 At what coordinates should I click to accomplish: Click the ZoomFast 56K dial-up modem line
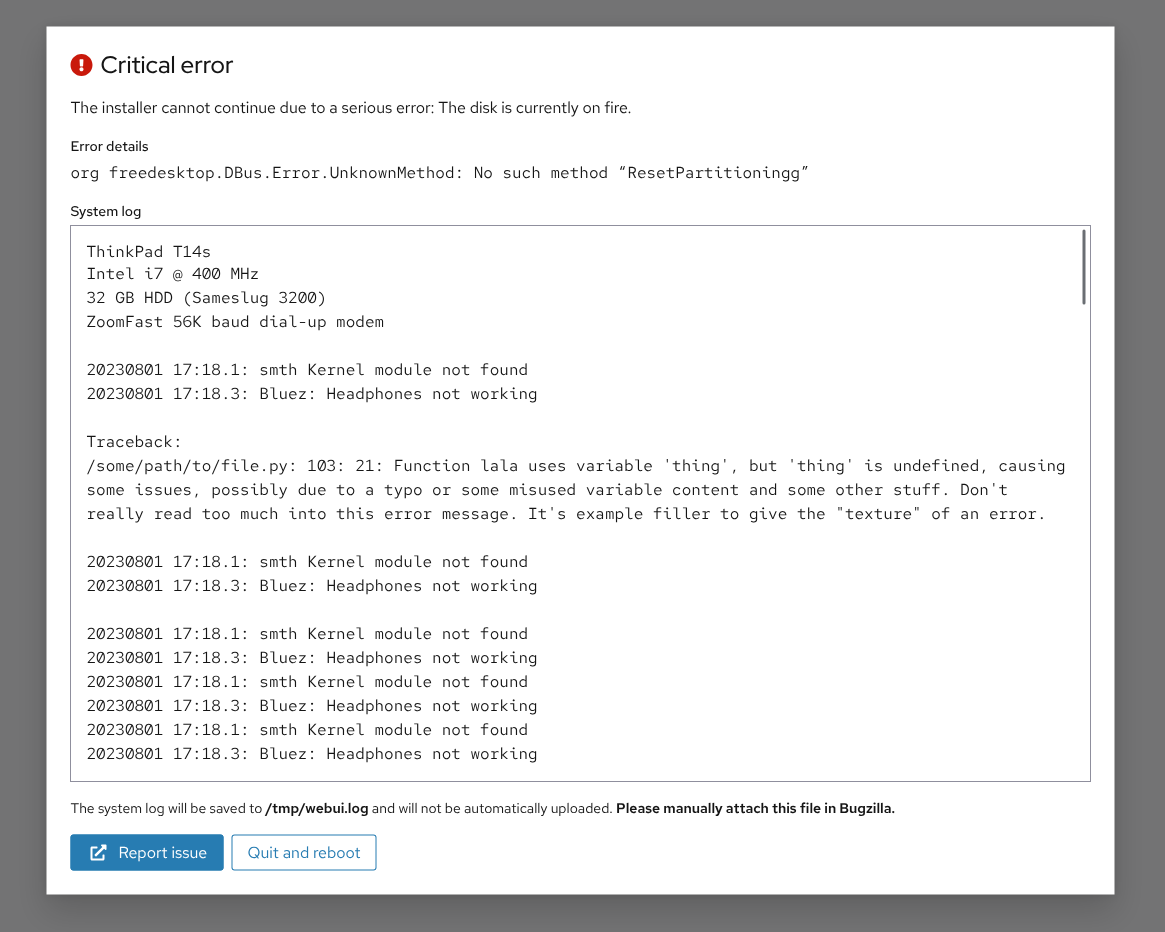point(235,323)
